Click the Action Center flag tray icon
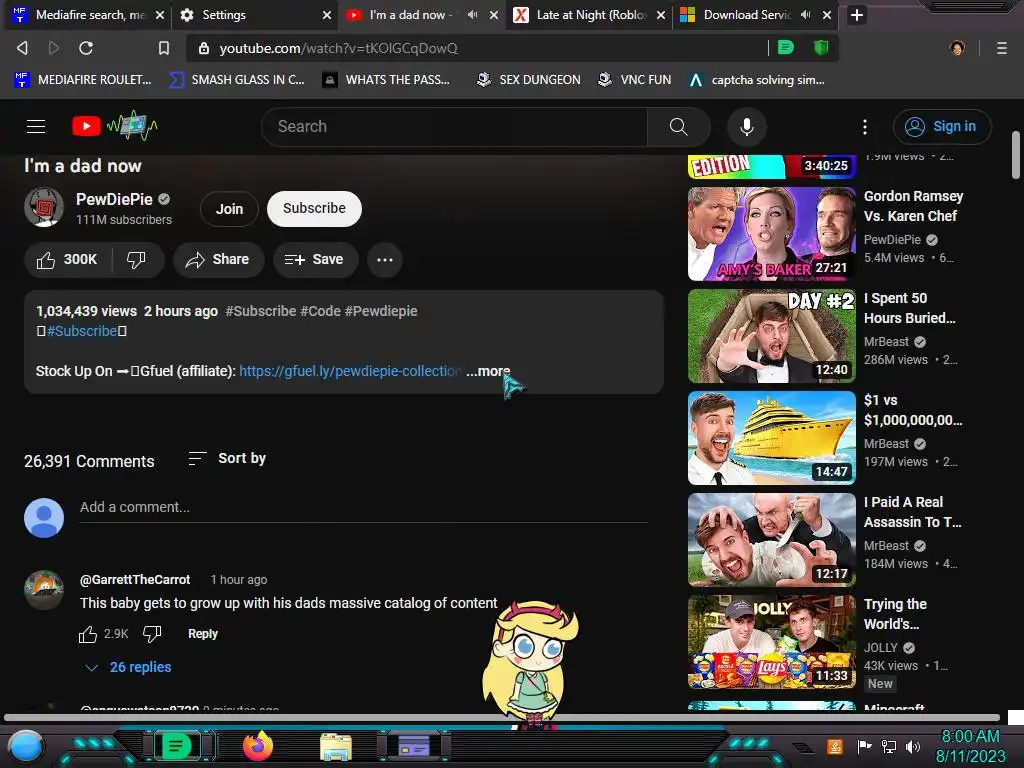The image size is (1024, 768). click(x=864, y=746)
